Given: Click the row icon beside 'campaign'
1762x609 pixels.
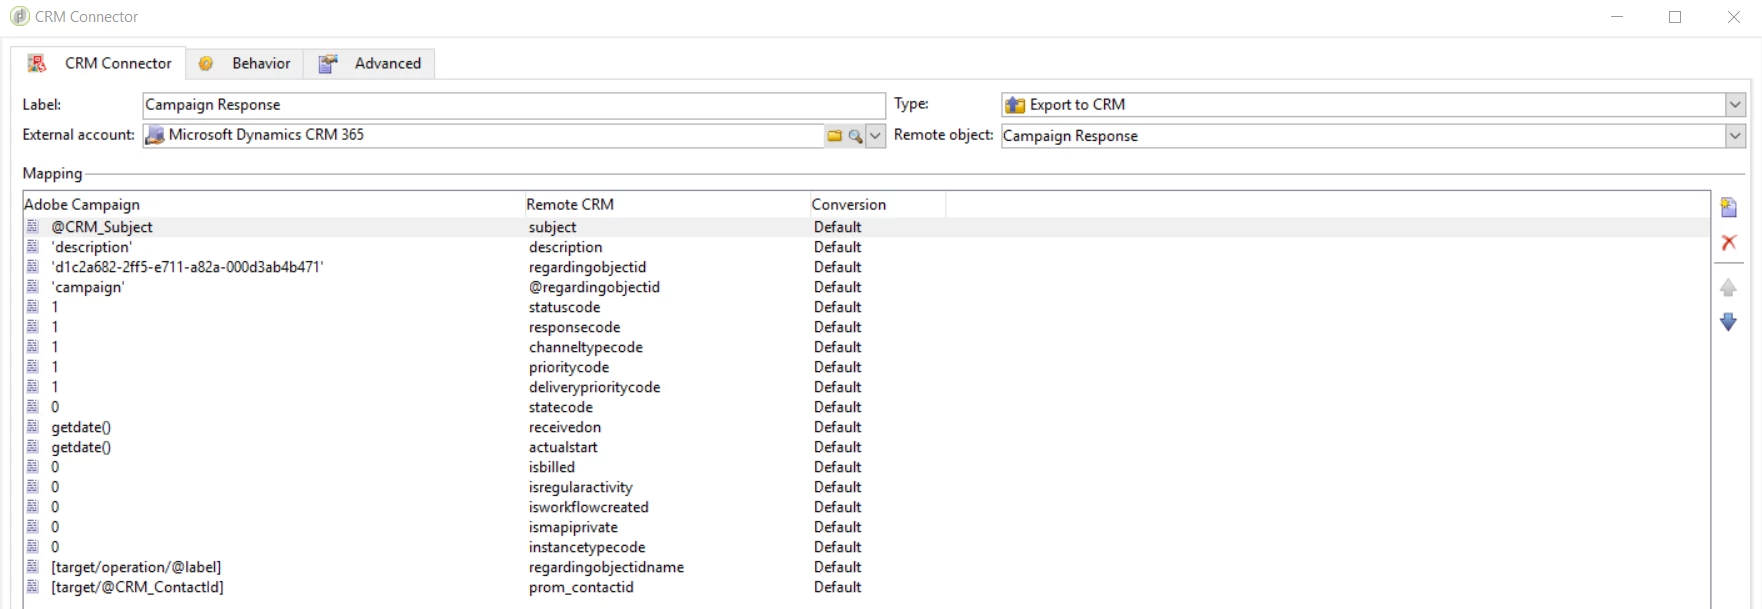Looking at the screenshot, I should tap(33, 287).
